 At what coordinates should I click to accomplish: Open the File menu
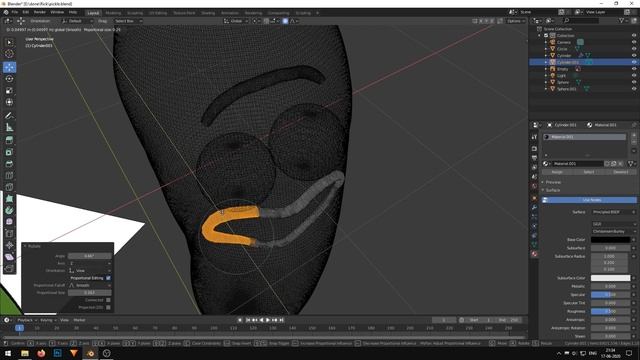tap(15, 12)
